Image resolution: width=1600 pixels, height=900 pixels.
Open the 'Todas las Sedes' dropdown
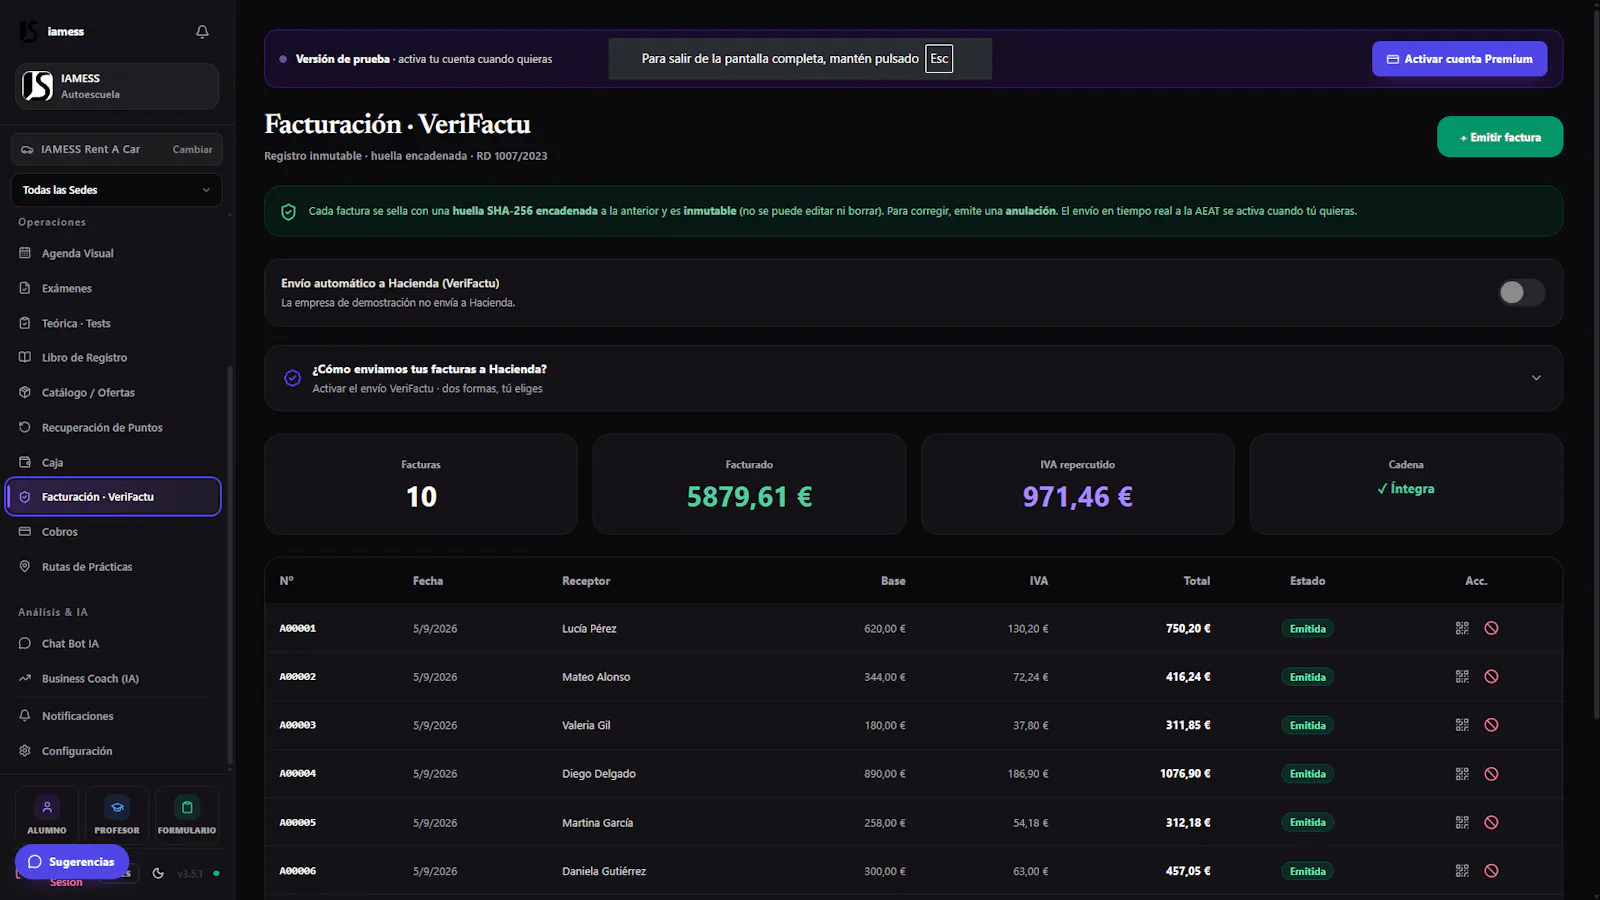pos(116,190)
